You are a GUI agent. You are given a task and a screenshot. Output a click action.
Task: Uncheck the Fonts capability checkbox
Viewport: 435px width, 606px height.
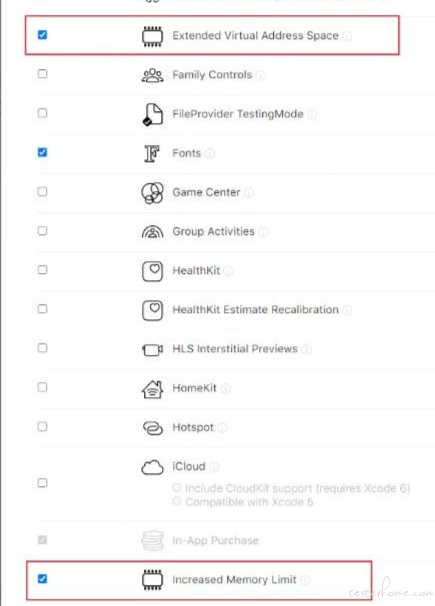point(42,152)
